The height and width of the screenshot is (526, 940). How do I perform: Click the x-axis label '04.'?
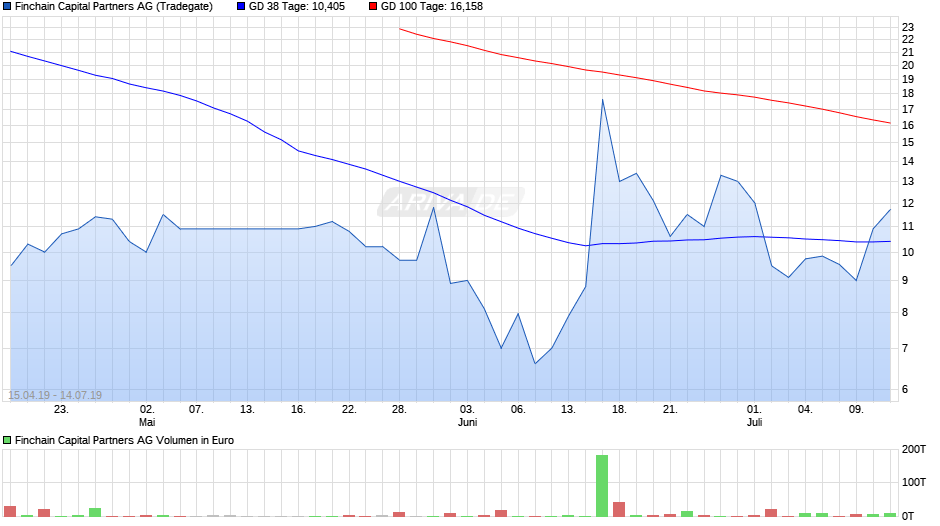(x=805, y=410)
